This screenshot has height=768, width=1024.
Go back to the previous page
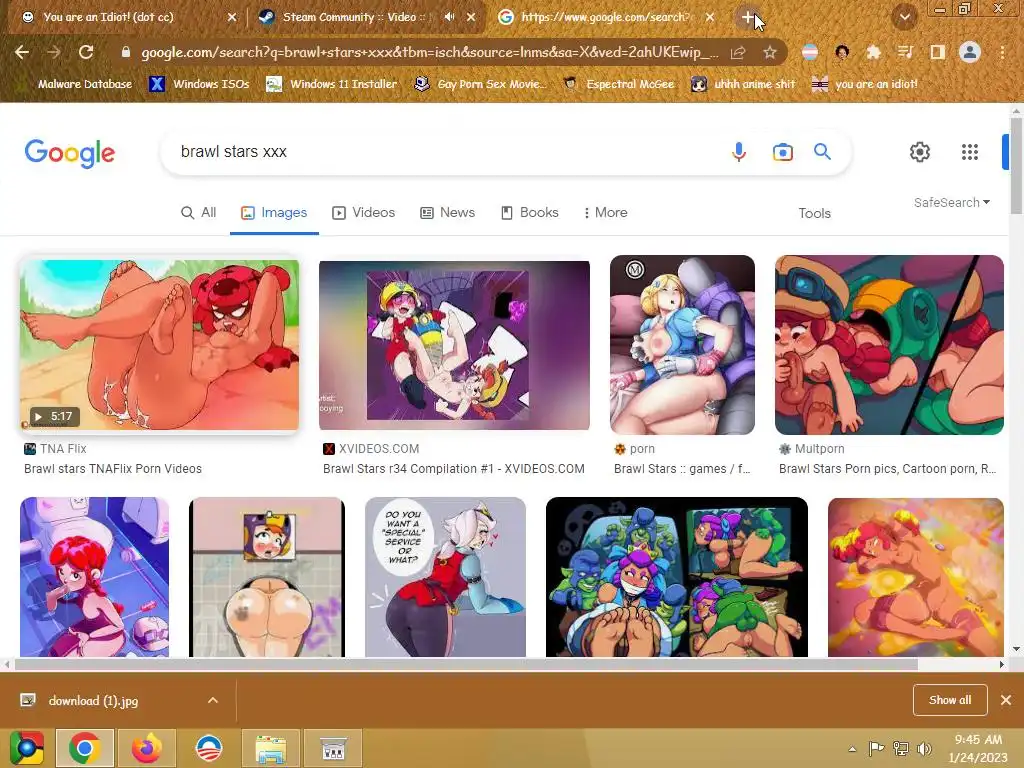pyautogui.click(x=22, y=52)
